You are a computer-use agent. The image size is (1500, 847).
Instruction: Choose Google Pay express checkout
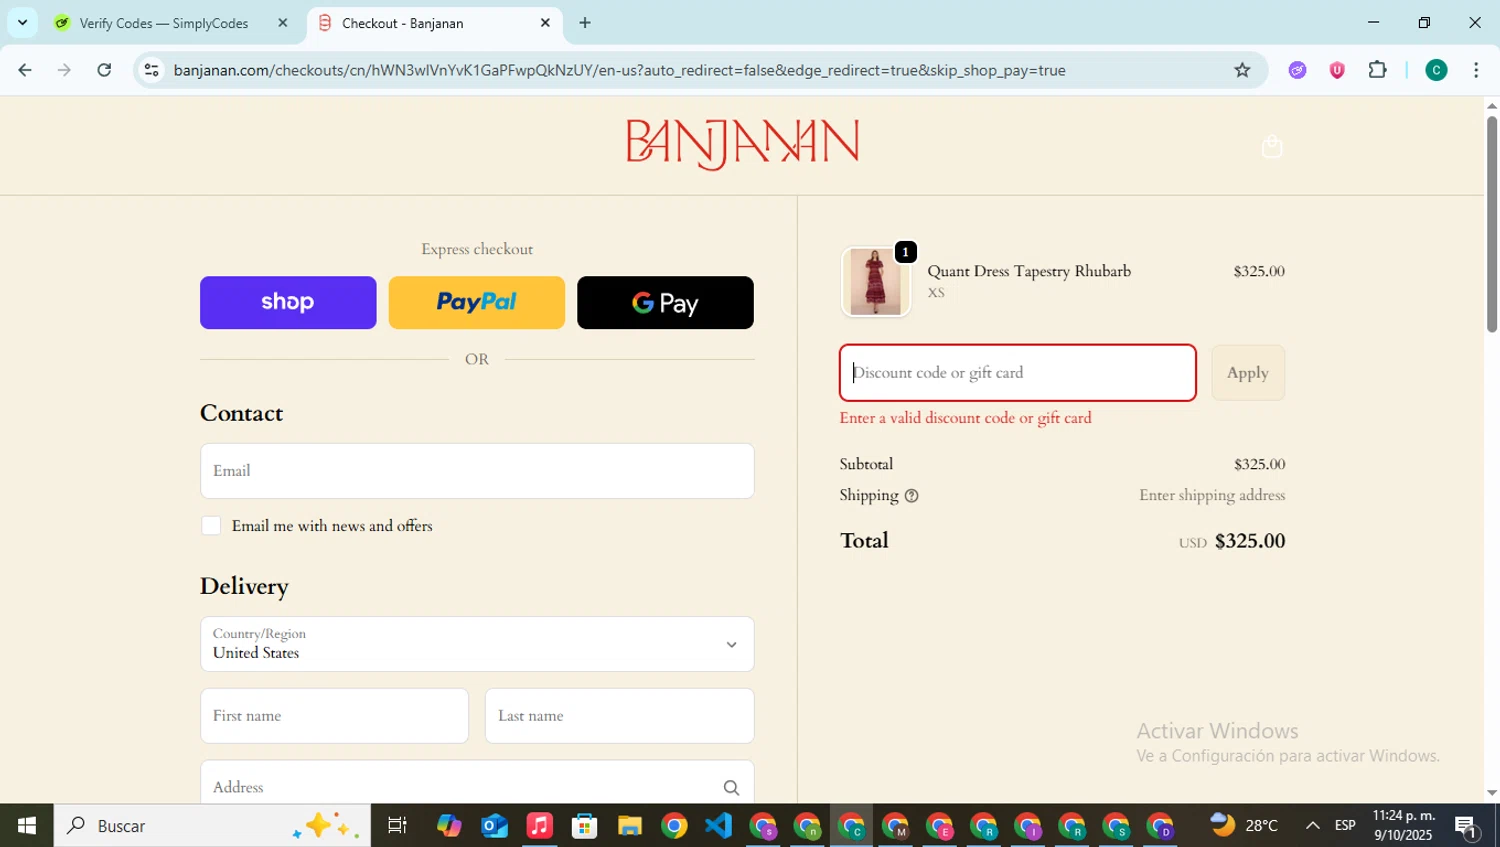[665, 302]
